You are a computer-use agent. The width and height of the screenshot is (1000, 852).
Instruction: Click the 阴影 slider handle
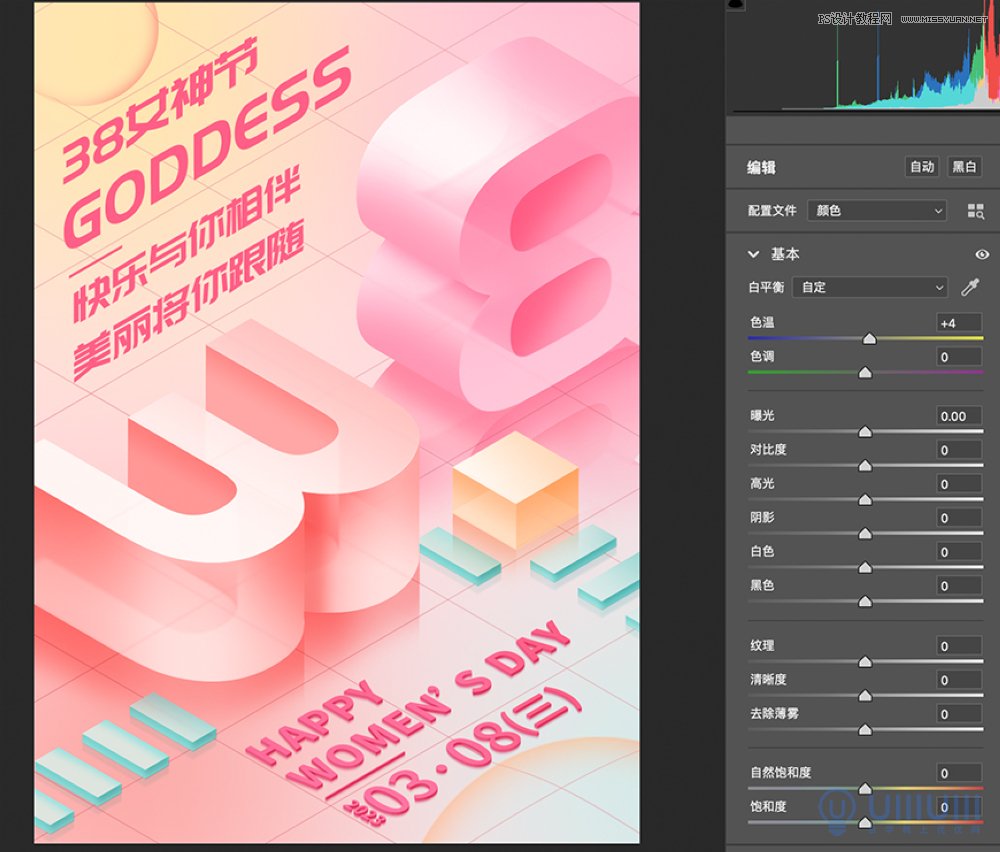coord(865,534)
